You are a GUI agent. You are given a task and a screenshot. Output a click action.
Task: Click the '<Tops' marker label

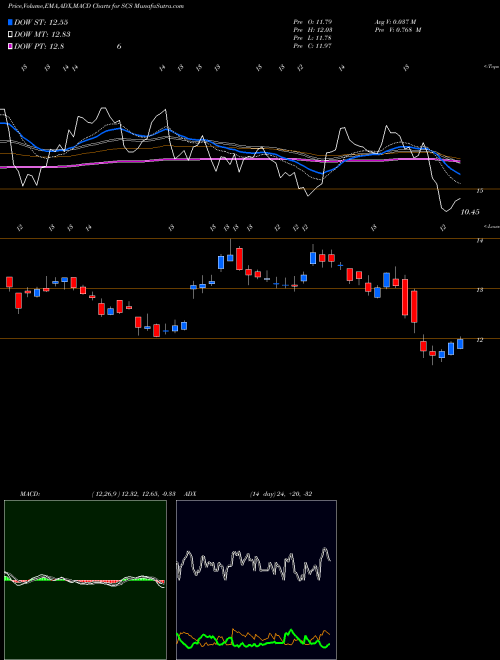pyautogui.click(x=491, y=67)
